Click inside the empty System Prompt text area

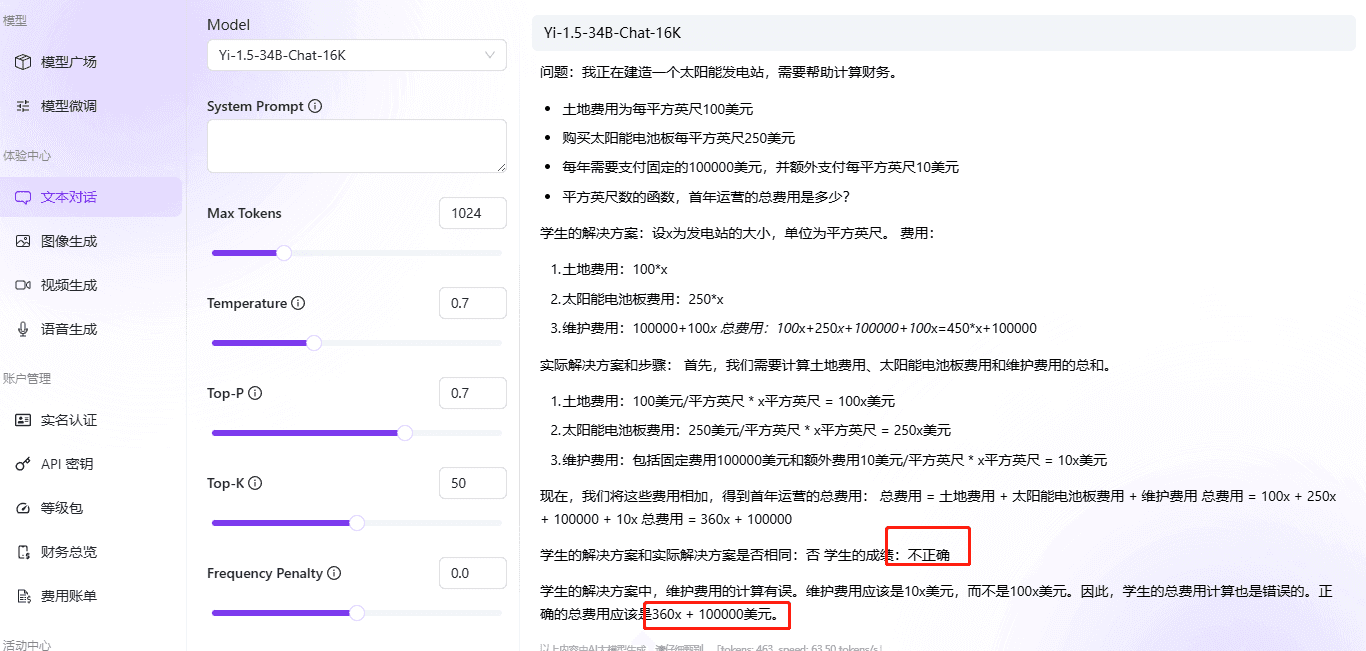click(x=356, y=146)
